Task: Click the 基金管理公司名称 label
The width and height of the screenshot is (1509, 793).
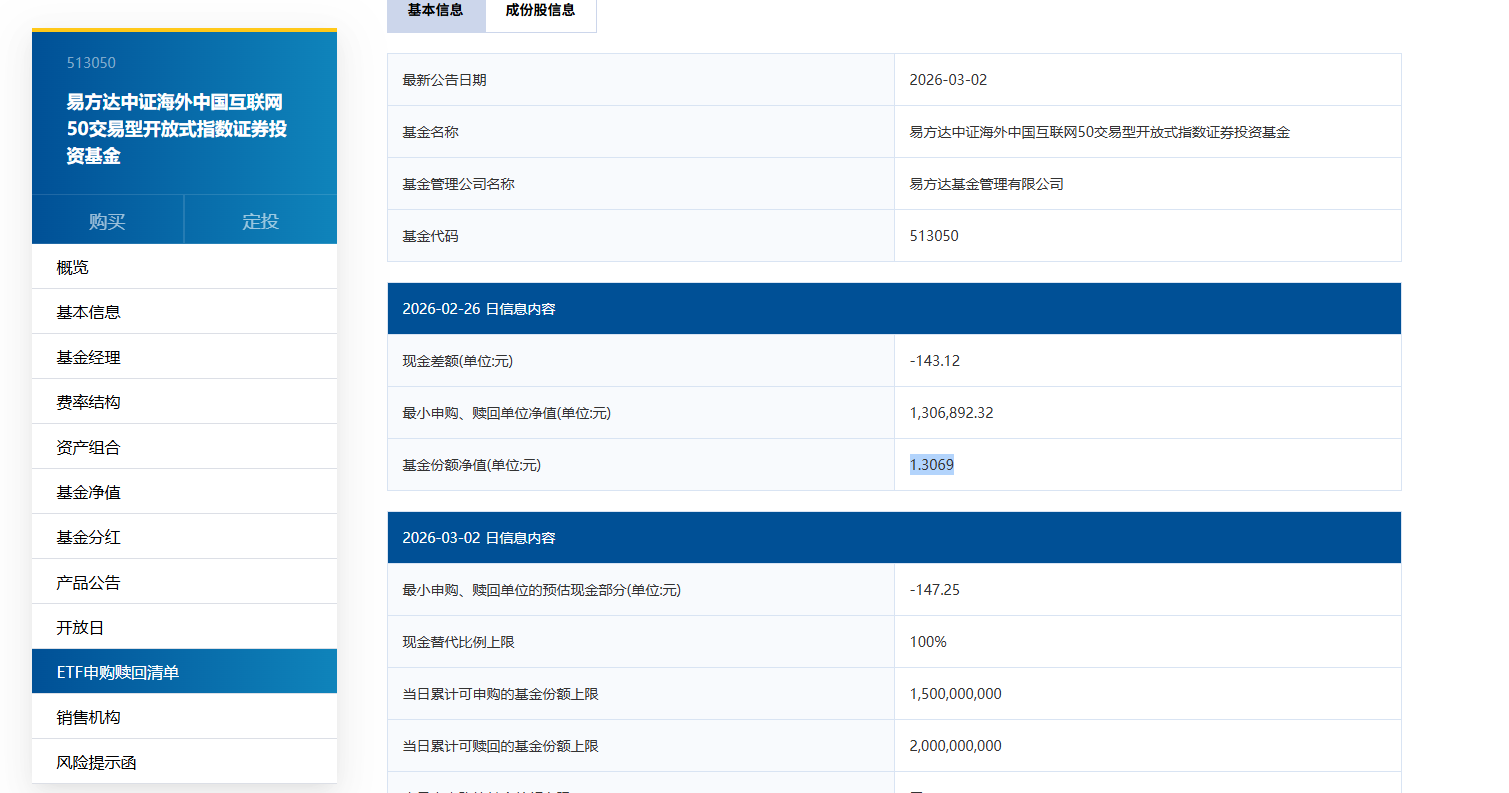Action: pyautogui.click(x=458, y=184)
